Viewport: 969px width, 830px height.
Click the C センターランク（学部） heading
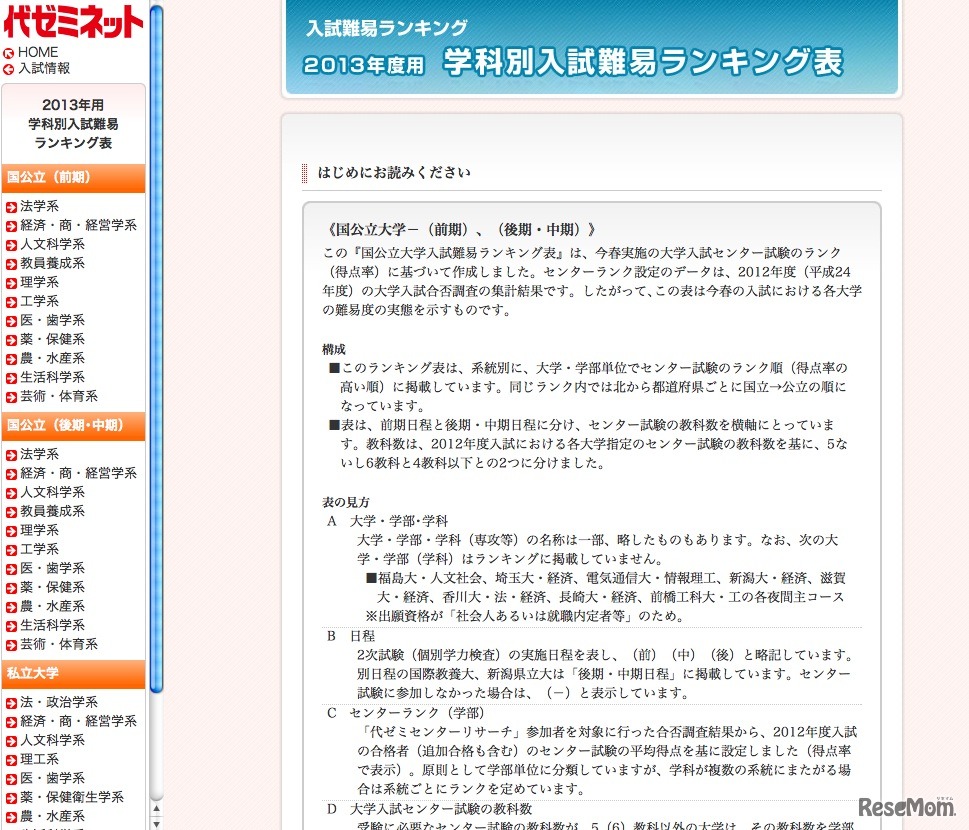point(405,713)
